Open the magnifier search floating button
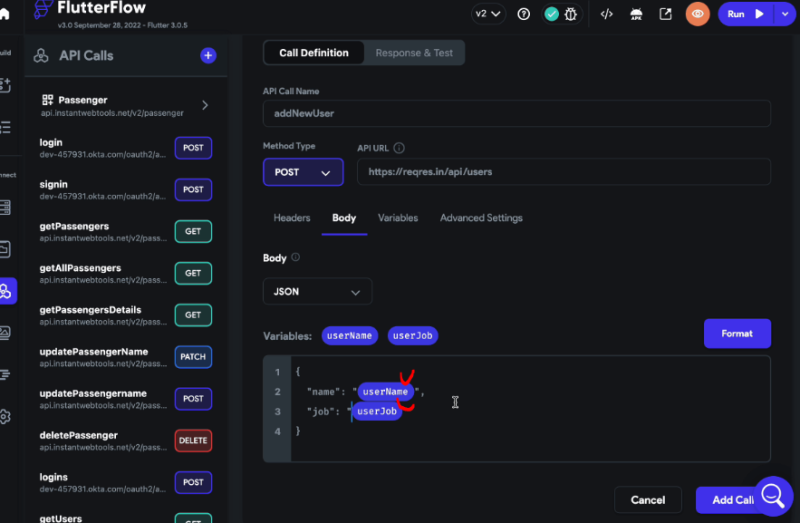 (773, 495)
